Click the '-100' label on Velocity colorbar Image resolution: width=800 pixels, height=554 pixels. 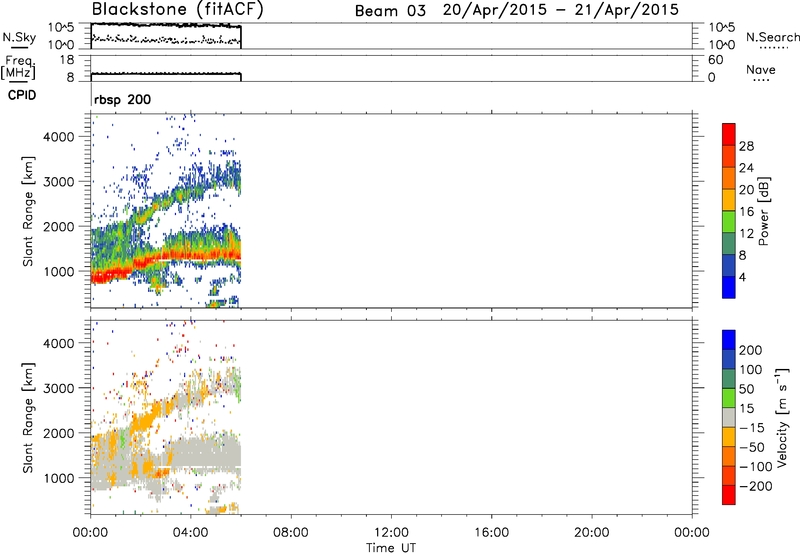(x=756, y=466)
